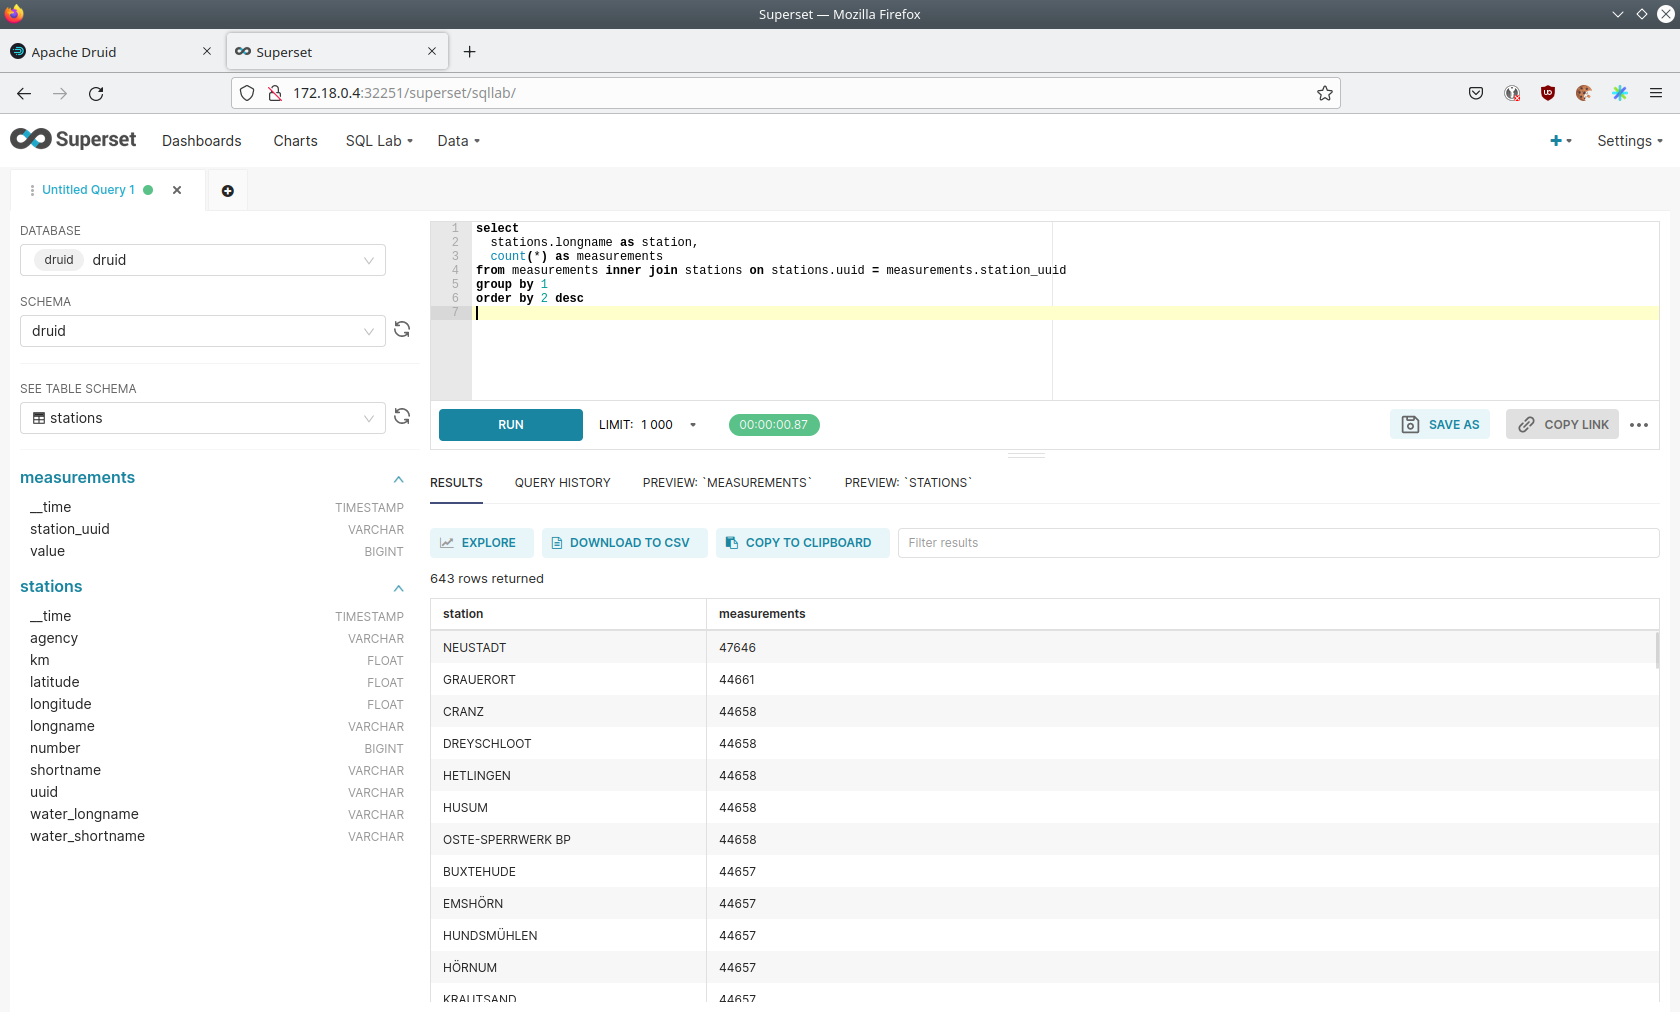Open the SQL Lab menu
1680x1012 pixels.
click(x=379, y=141)
